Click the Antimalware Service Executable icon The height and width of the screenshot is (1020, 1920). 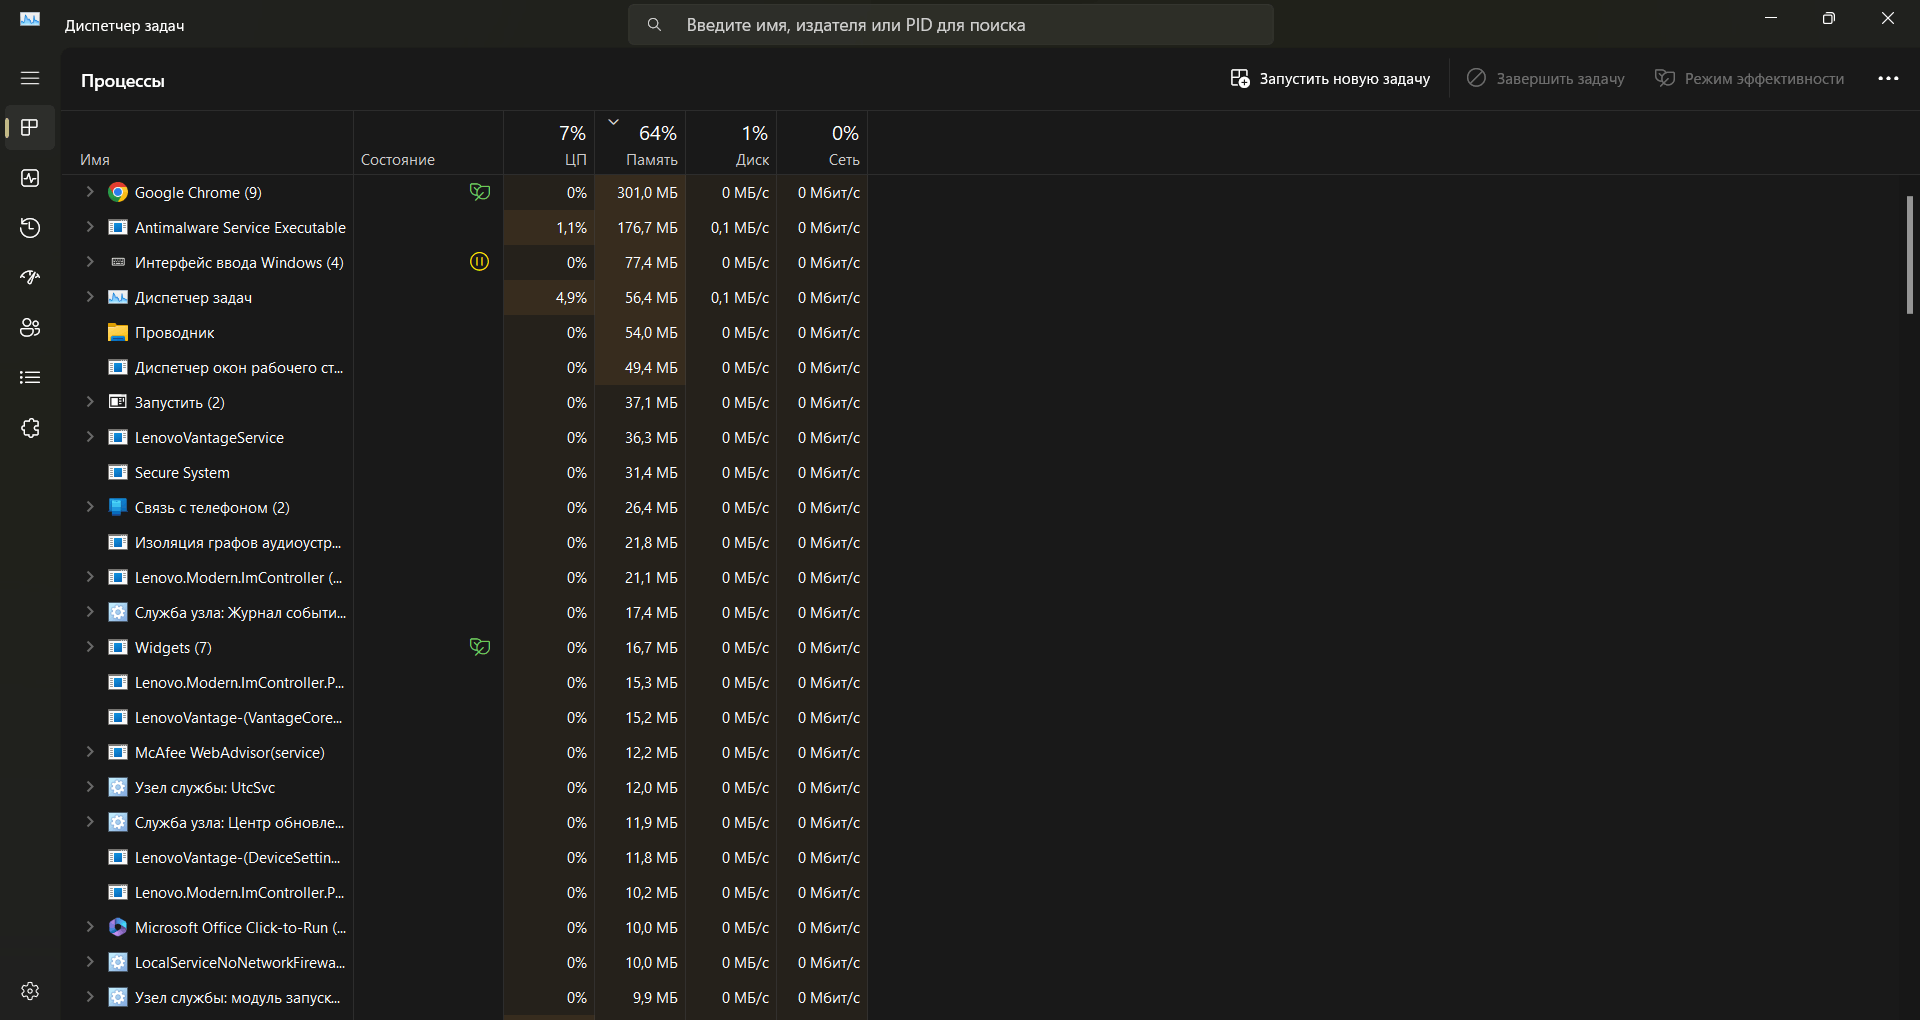118,227
